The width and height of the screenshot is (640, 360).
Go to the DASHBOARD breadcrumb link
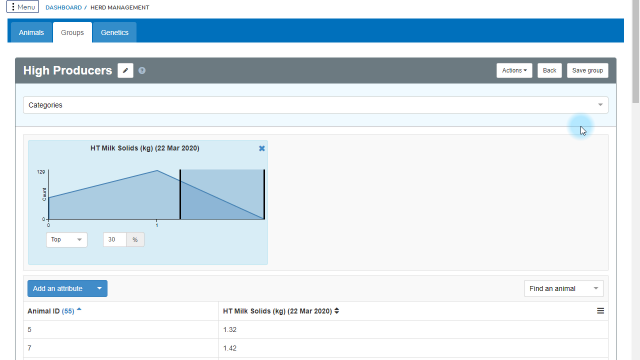point(63,7)
